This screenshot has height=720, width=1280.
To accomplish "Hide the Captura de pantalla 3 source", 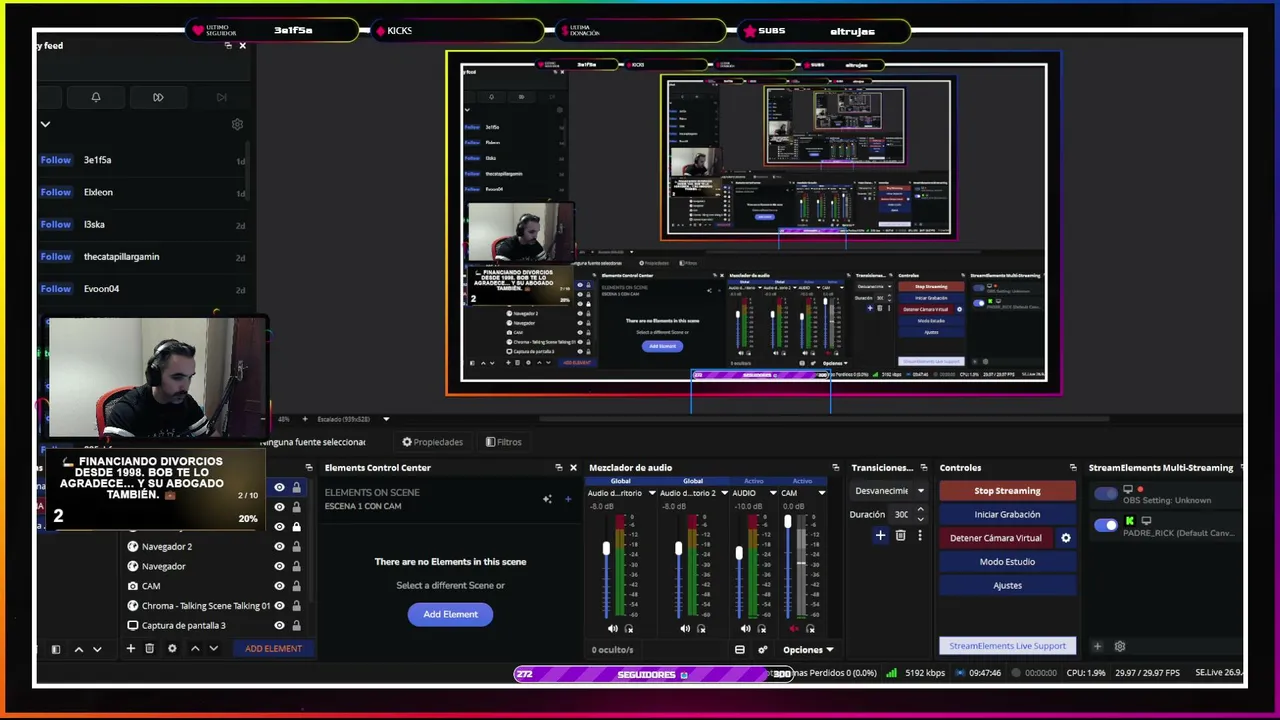I will (x=279, y=626).
